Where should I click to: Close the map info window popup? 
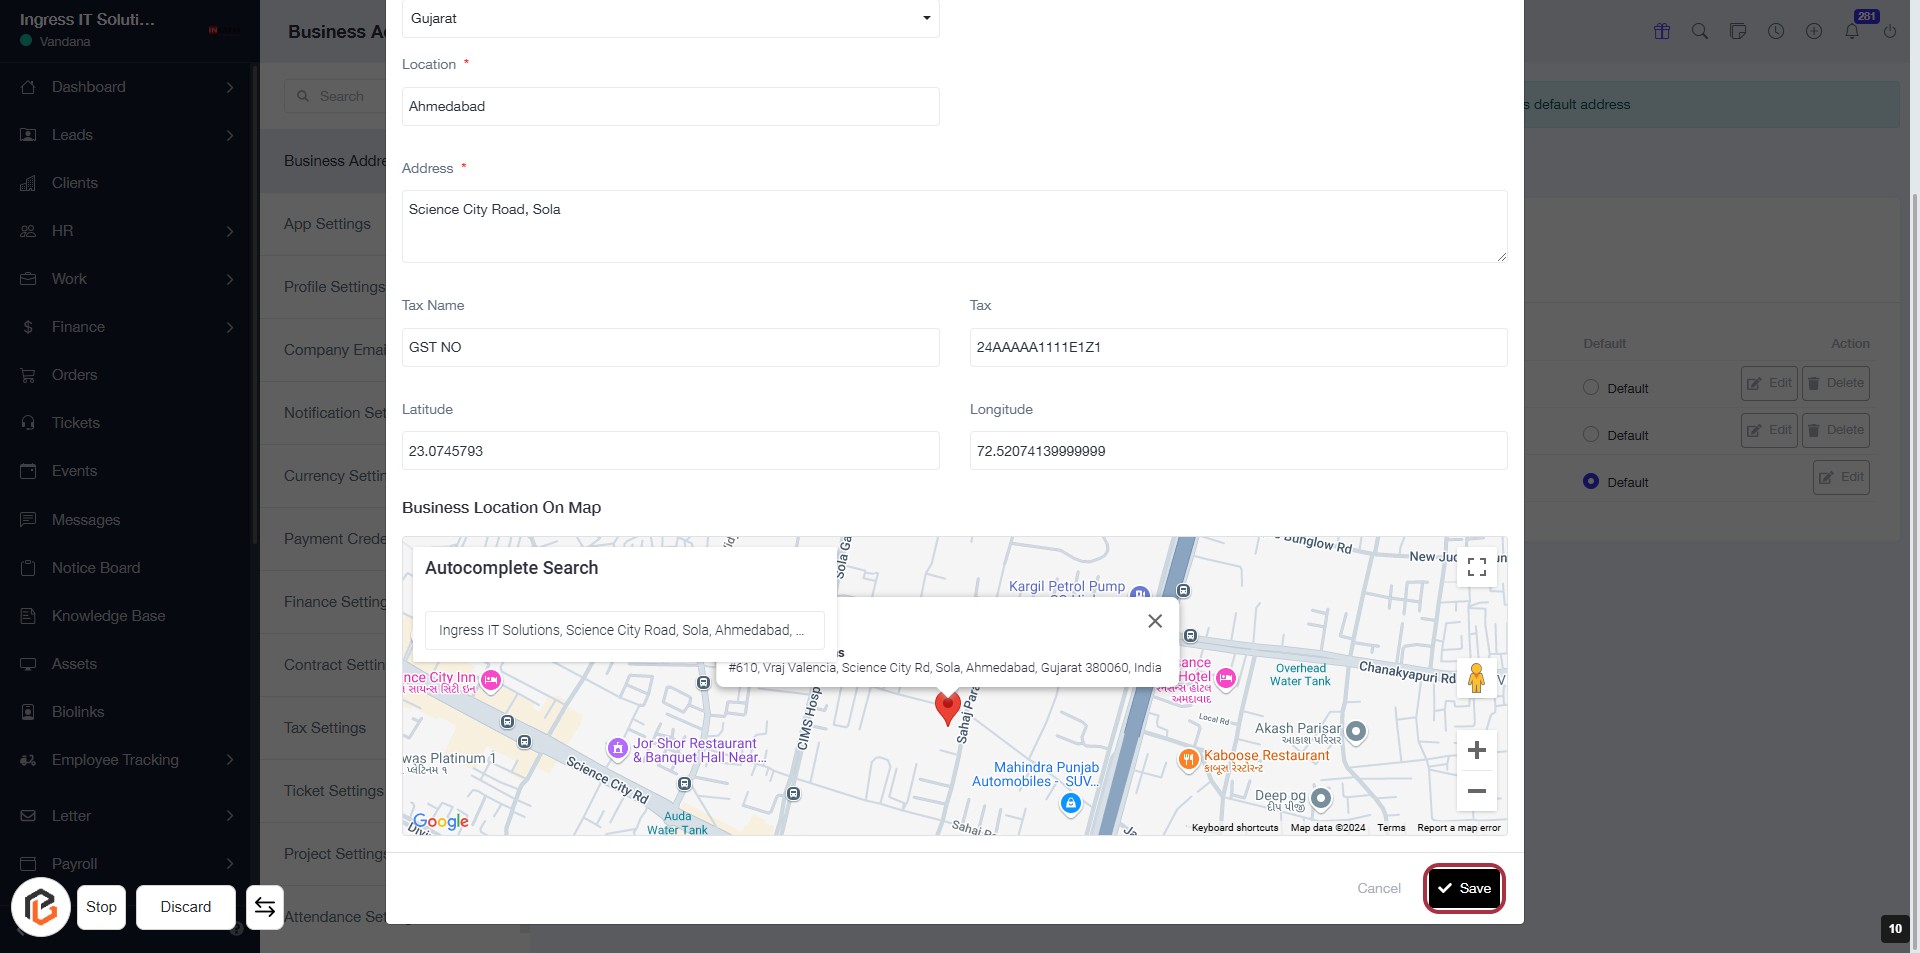(x=1155, y=621)
